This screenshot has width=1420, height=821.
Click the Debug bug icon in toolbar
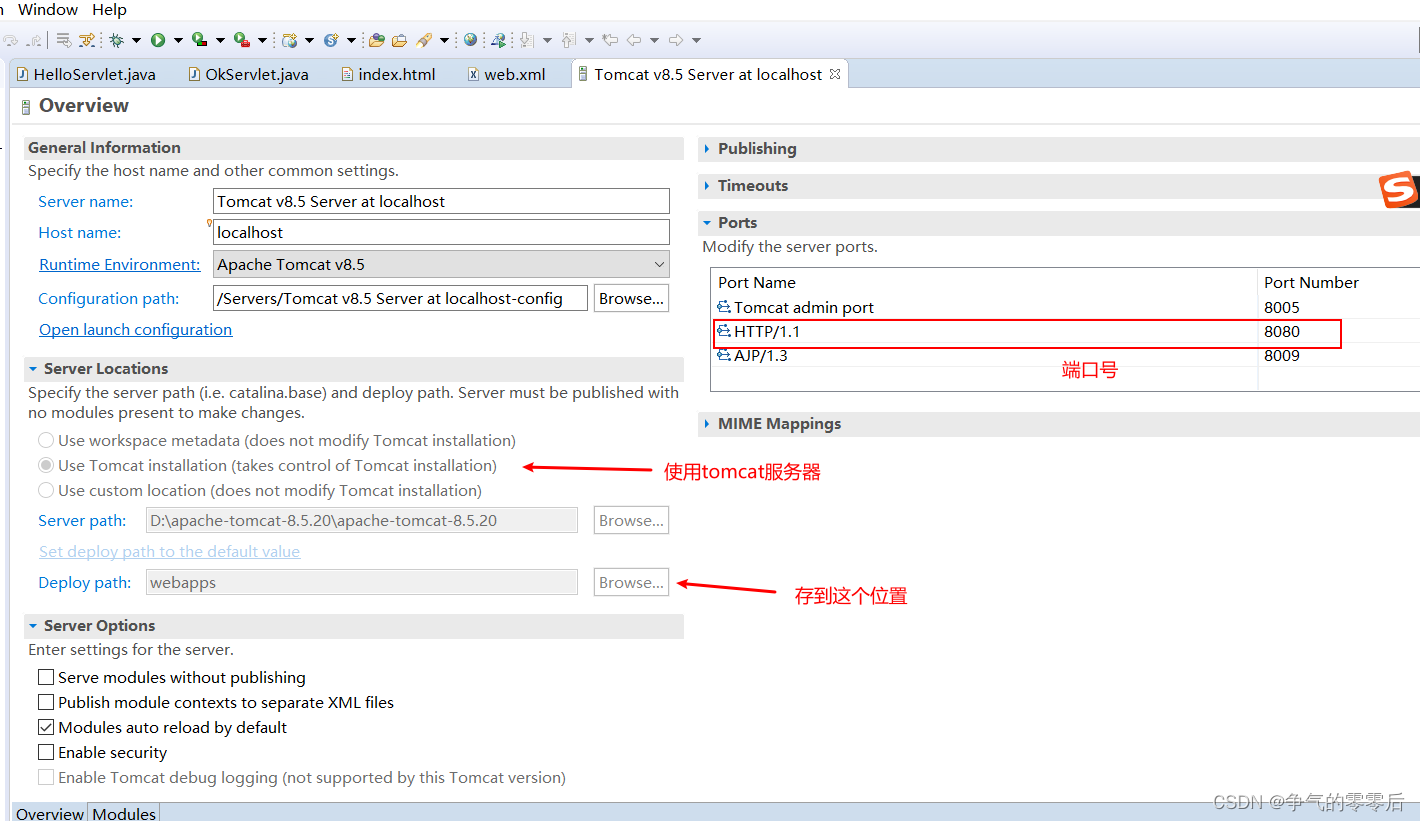[x=117, y=40]
